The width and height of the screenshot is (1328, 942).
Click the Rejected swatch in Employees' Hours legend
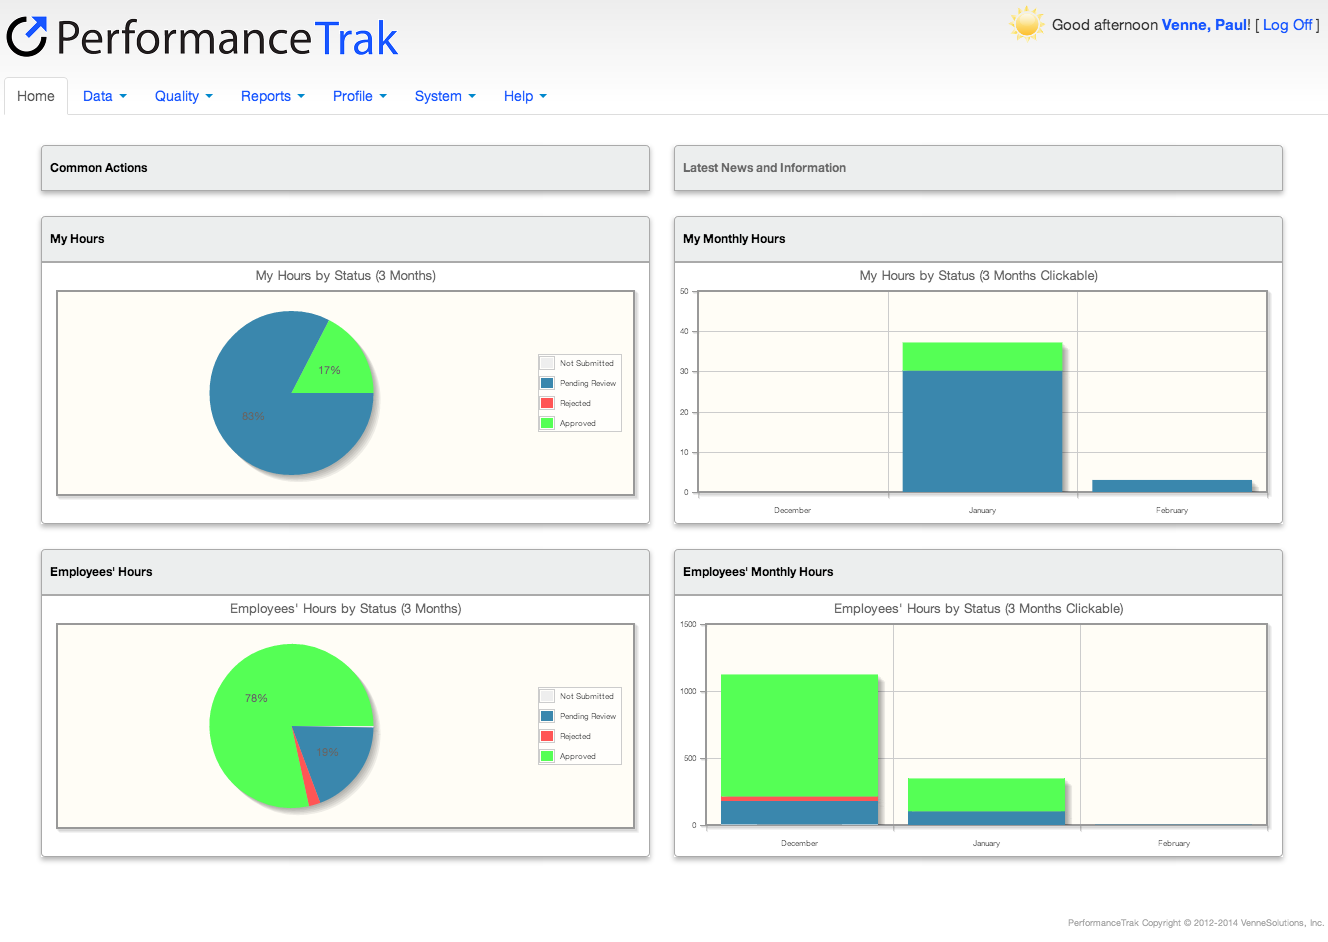tap(547, 736)
